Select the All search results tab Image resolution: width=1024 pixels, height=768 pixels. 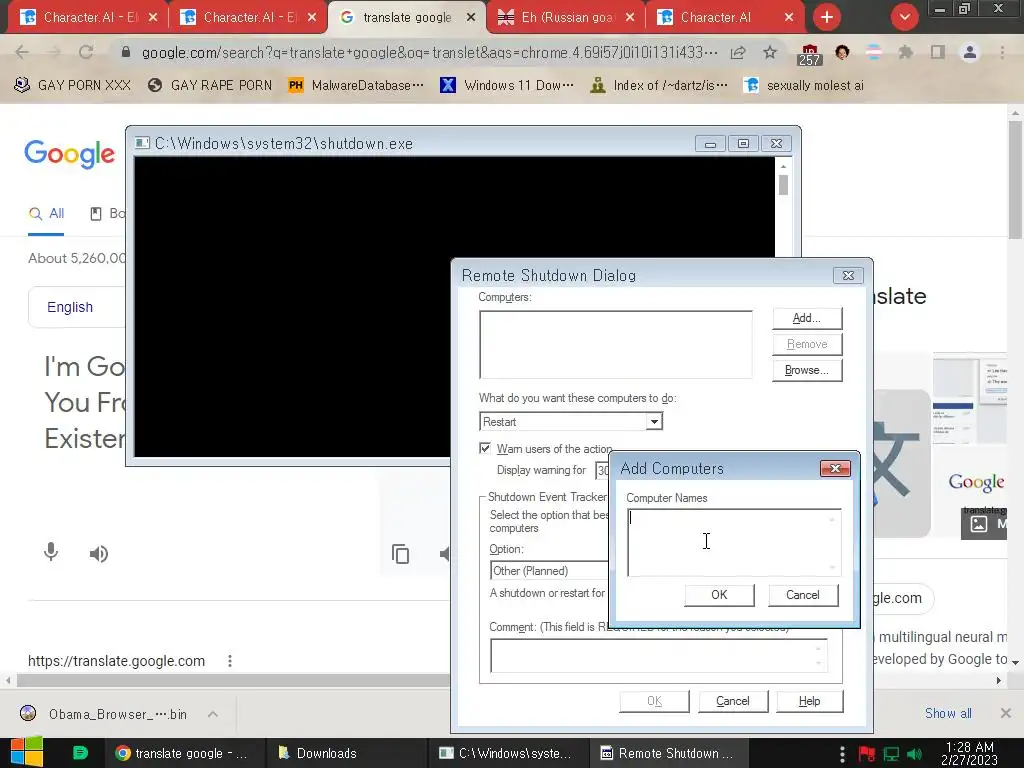tap(46, 214)
